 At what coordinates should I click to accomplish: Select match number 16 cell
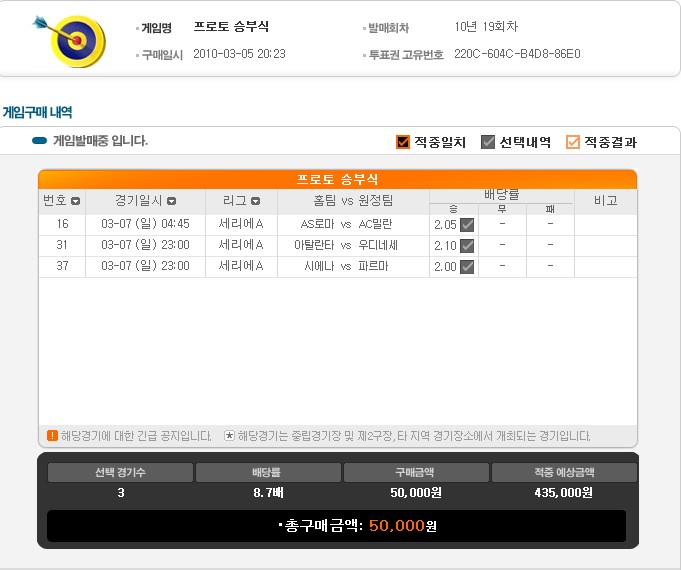coord(62,224)
